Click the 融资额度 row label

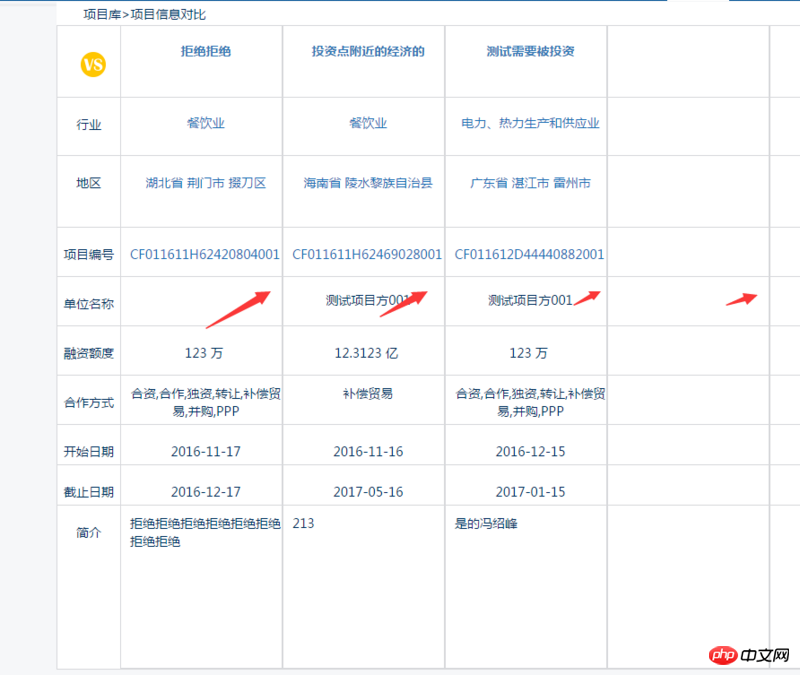tap(89, 353)
